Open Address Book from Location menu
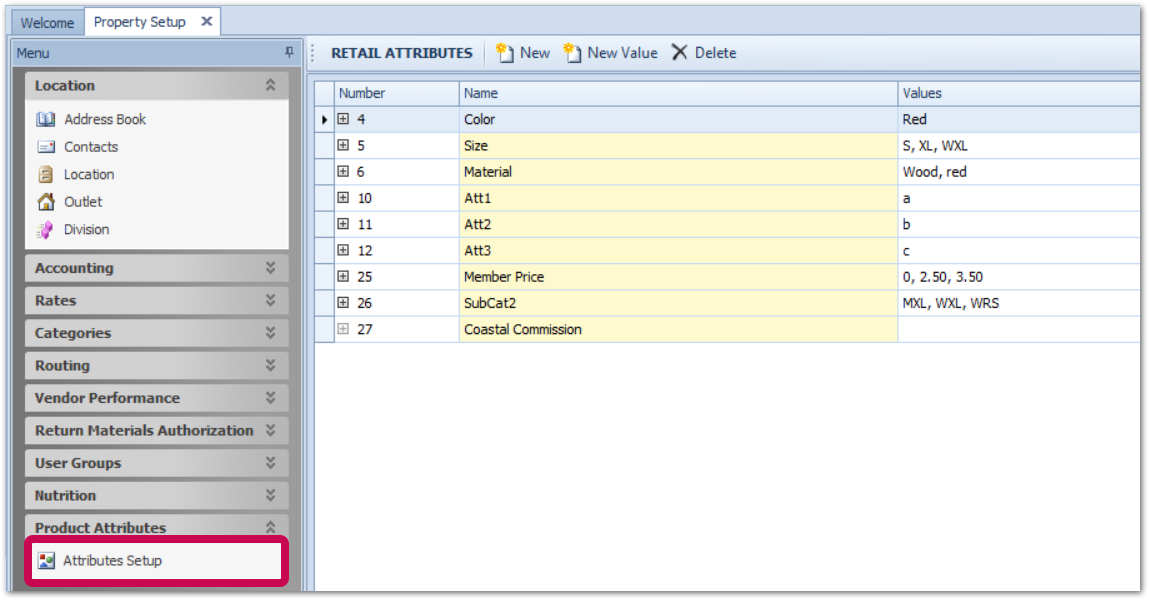This screenshot has width=1149, height=600. click(104, 119)
